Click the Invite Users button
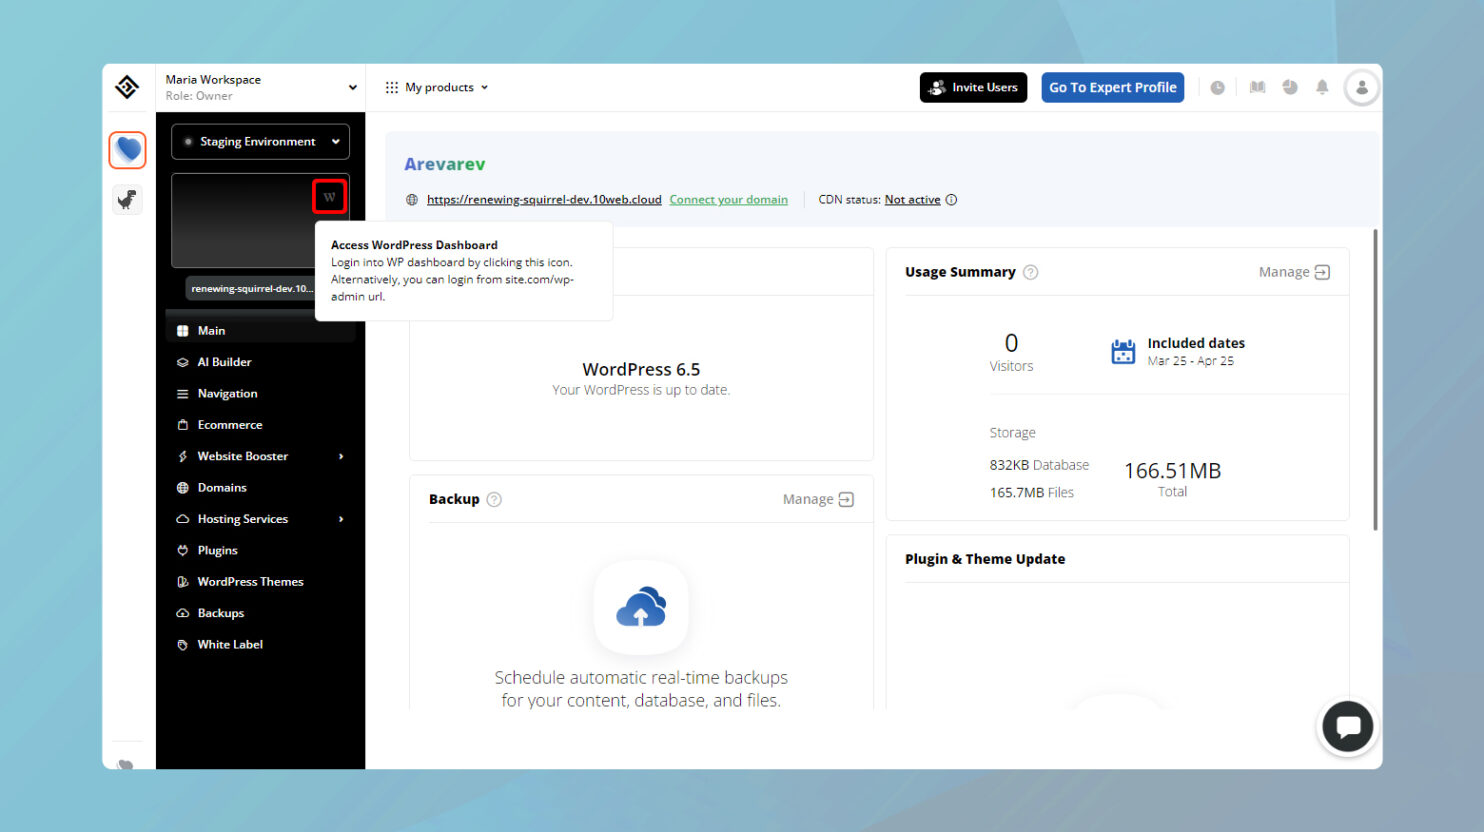 pos(973,87)
